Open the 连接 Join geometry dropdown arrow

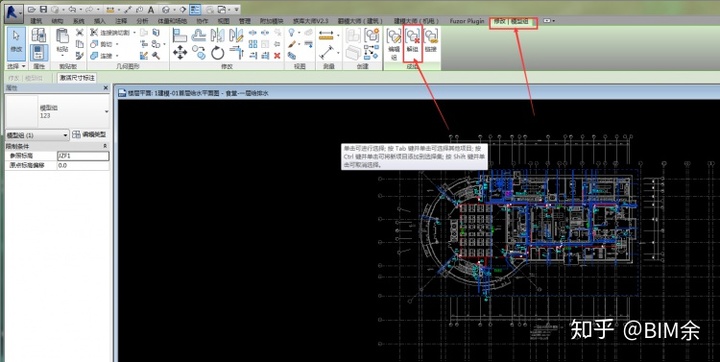[117, 56]
